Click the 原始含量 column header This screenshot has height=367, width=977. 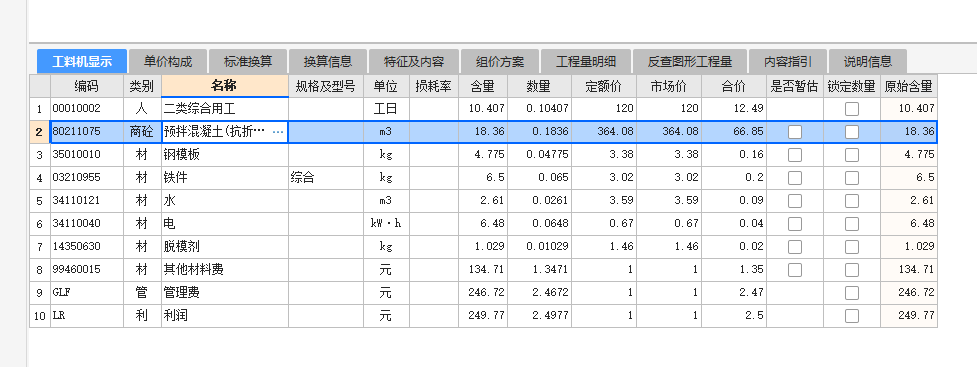coord(908,86)
